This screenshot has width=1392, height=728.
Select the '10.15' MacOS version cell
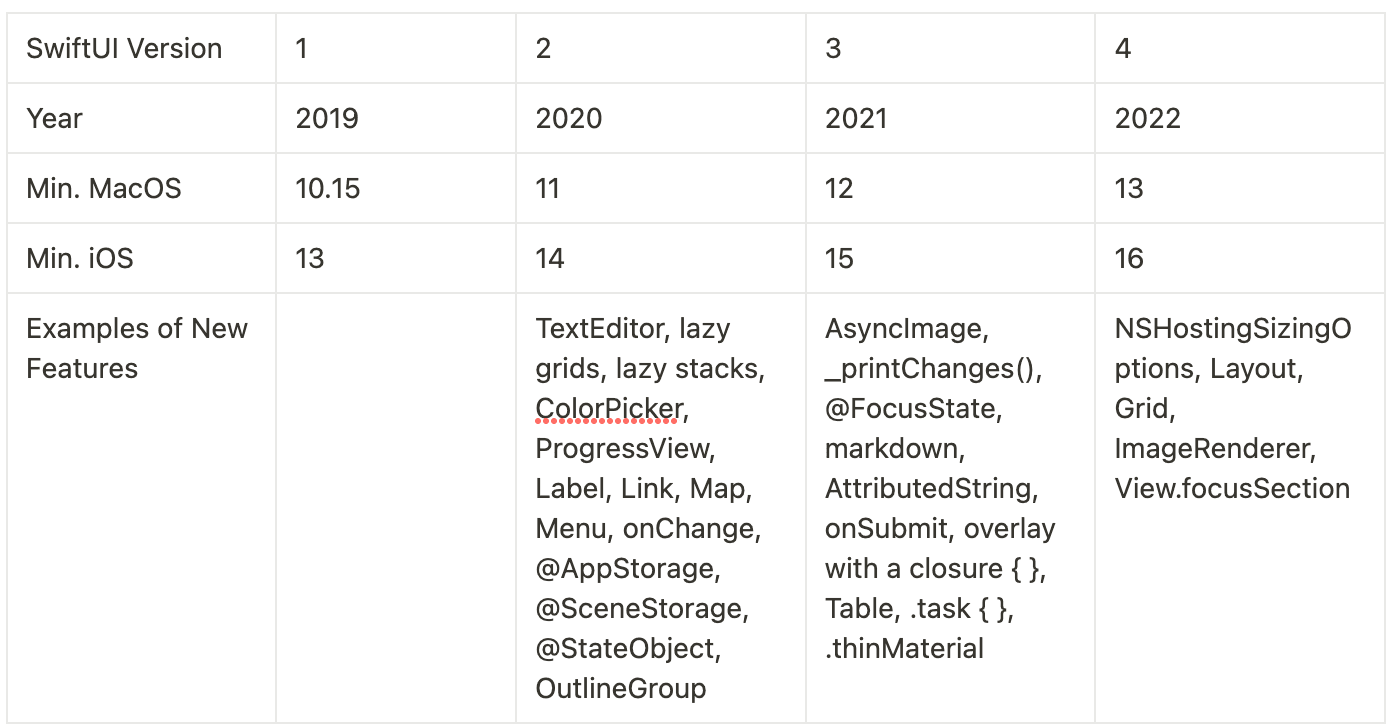coord(328,189)
